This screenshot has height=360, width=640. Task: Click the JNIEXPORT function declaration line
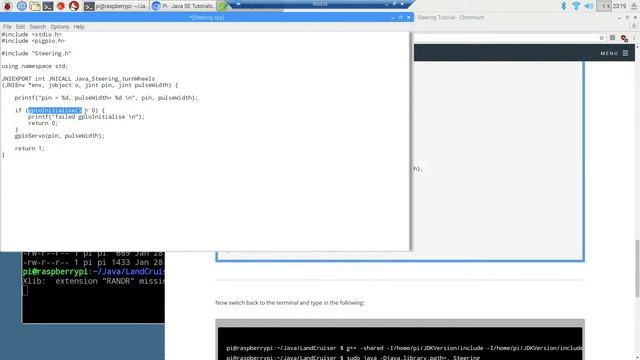78,79
